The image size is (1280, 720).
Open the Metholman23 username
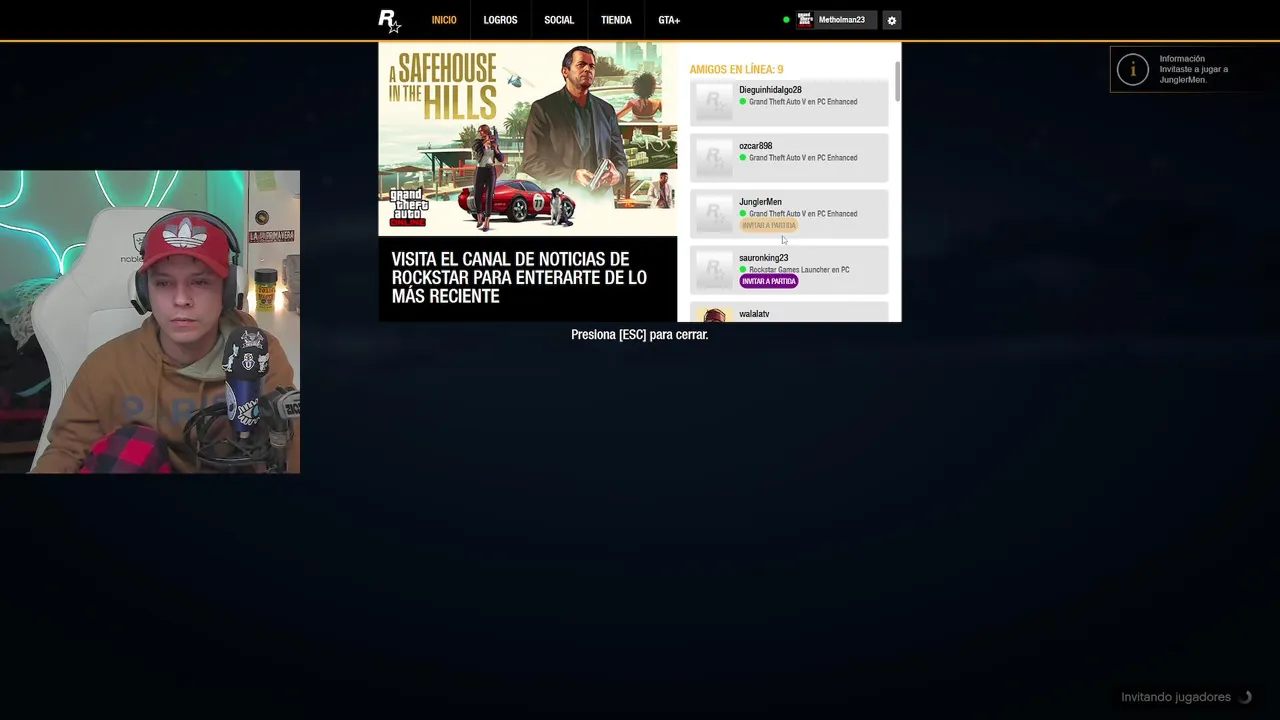click(x=842, y=20)
